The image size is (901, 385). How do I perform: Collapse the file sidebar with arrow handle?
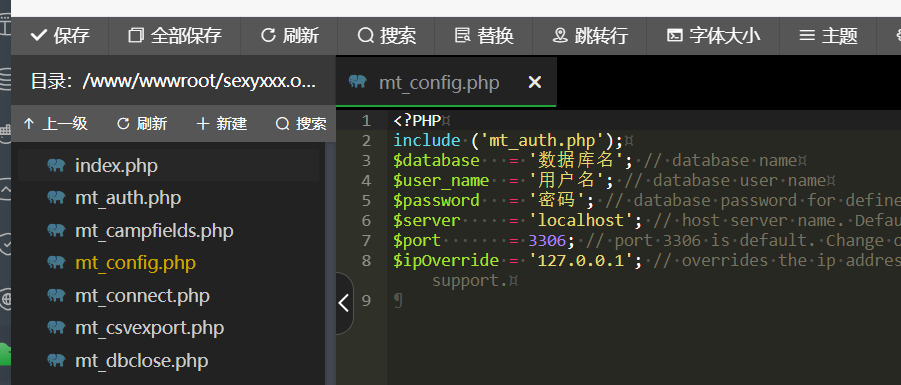click(344, 303)
